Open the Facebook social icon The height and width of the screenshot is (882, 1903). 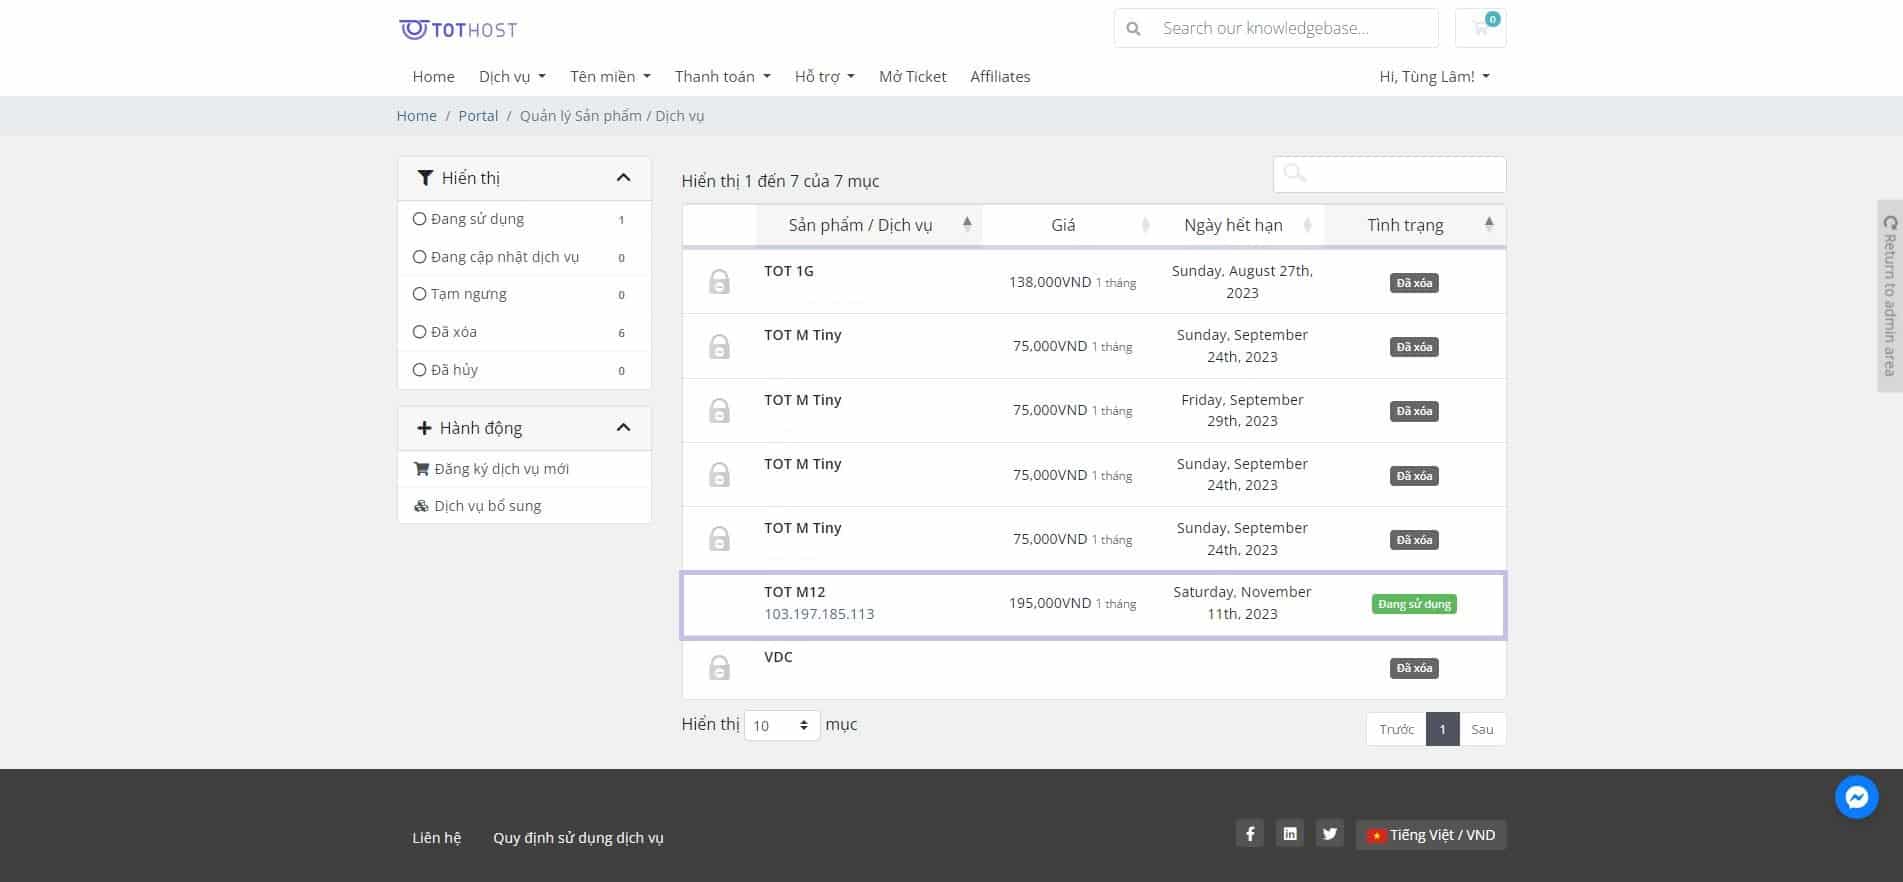[x=1250, y=834]
